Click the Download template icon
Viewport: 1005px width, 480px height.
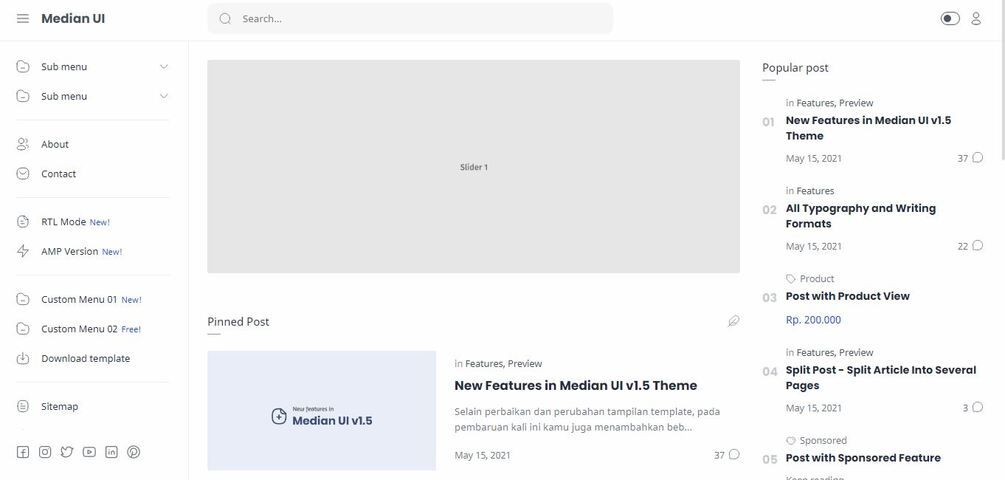coord(22,358)
